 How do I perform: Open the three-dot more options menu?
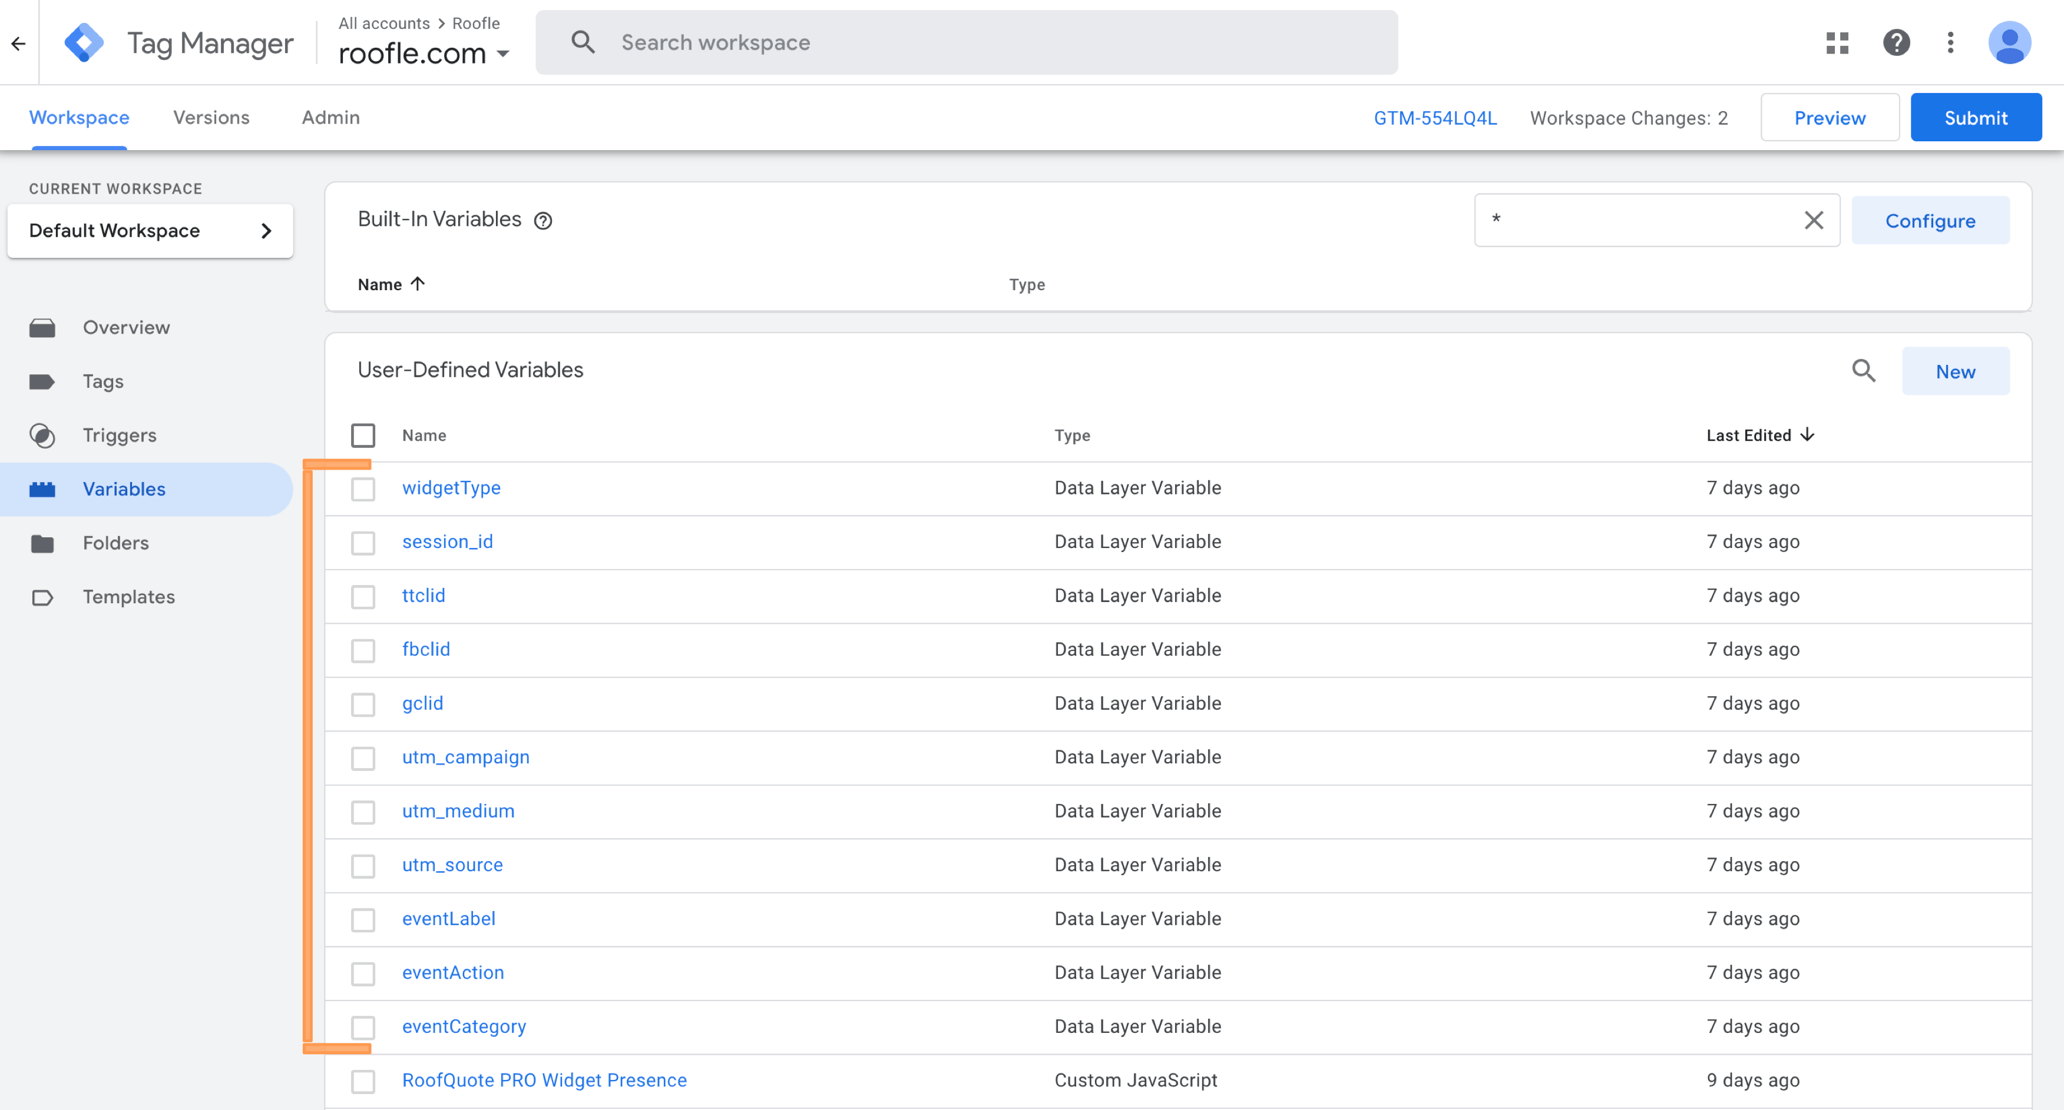coord(1950,43)
